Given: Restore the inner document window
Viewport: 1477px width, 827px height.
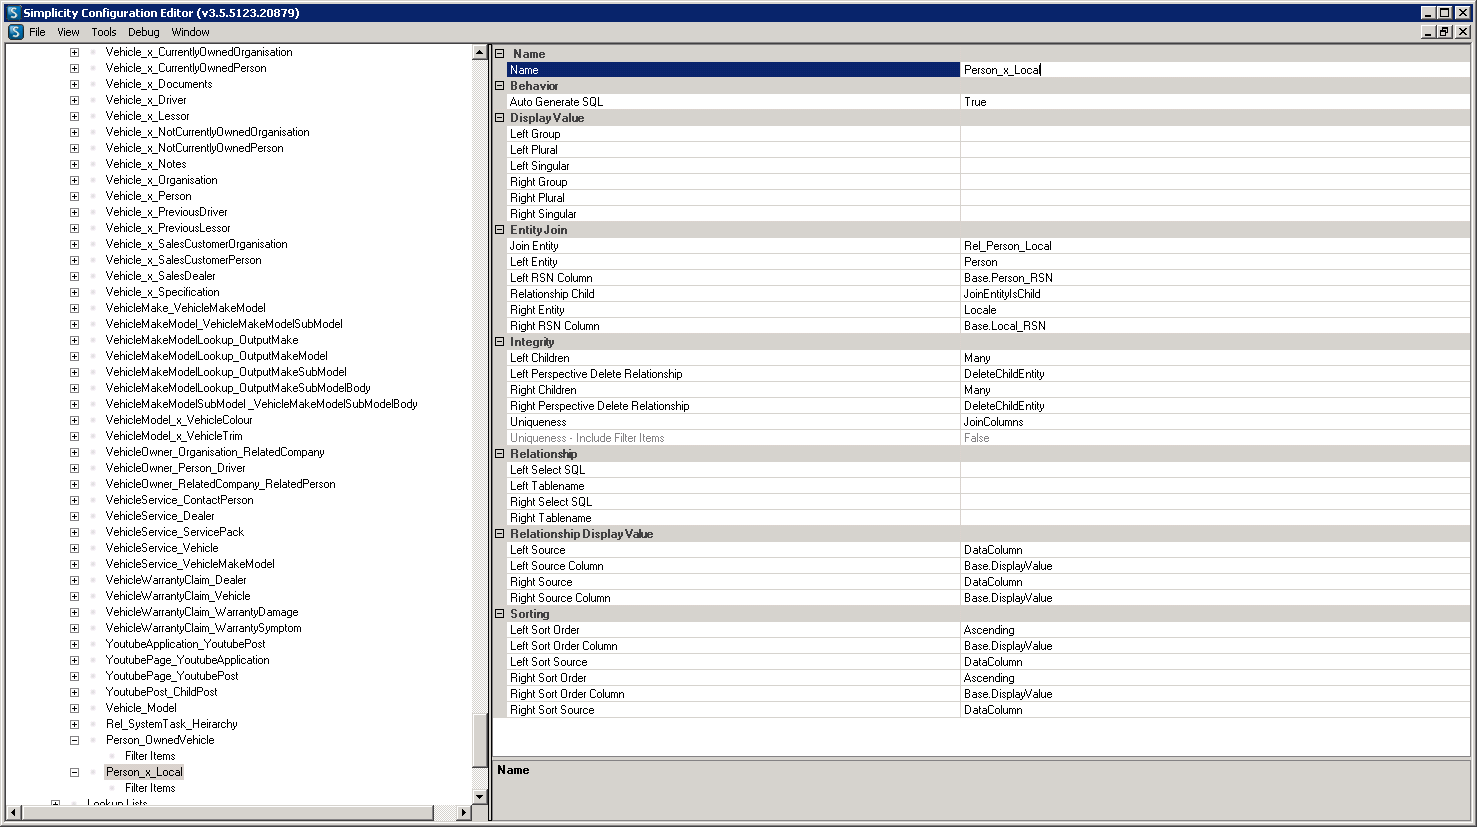Looking at the screenshot, I should (x=1444, y=32).
